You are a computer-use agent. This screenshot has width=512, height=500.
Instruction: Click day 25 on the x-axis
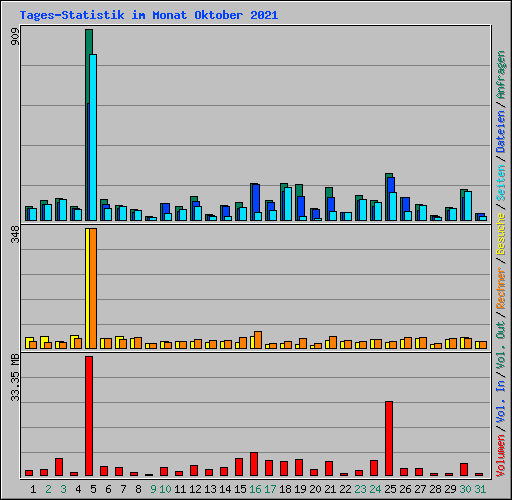point(390,489)
